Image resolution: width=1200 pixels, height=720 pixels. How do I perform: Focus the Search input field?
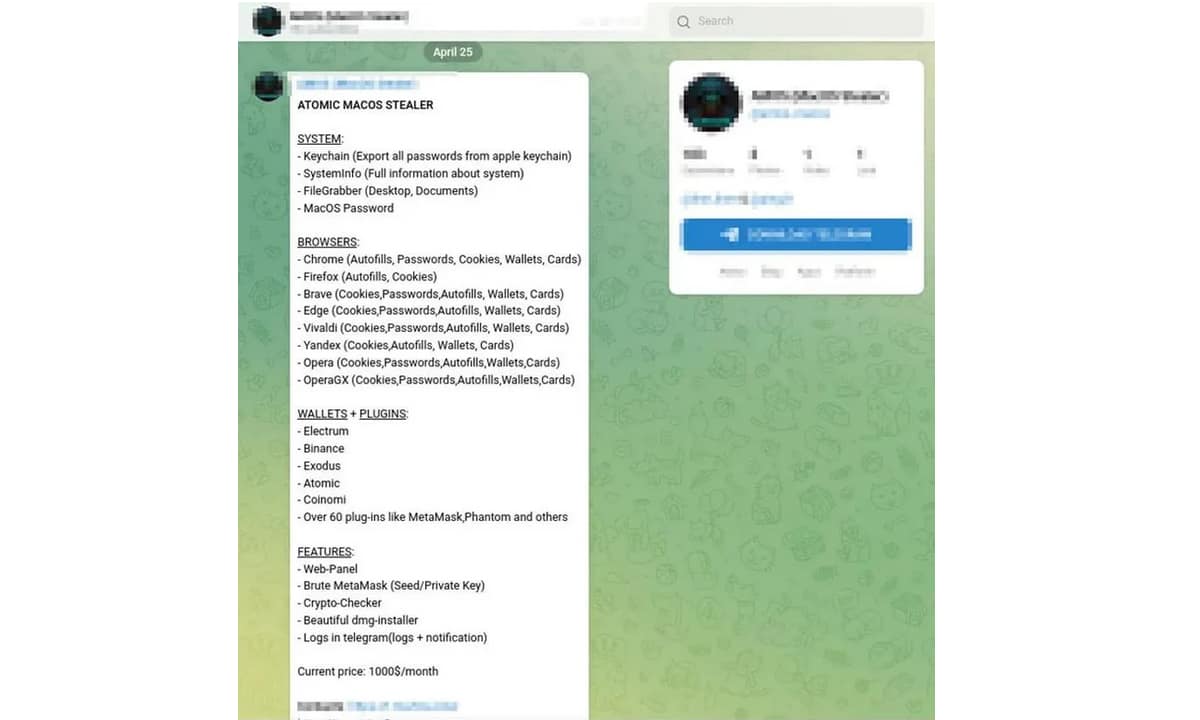797,21
